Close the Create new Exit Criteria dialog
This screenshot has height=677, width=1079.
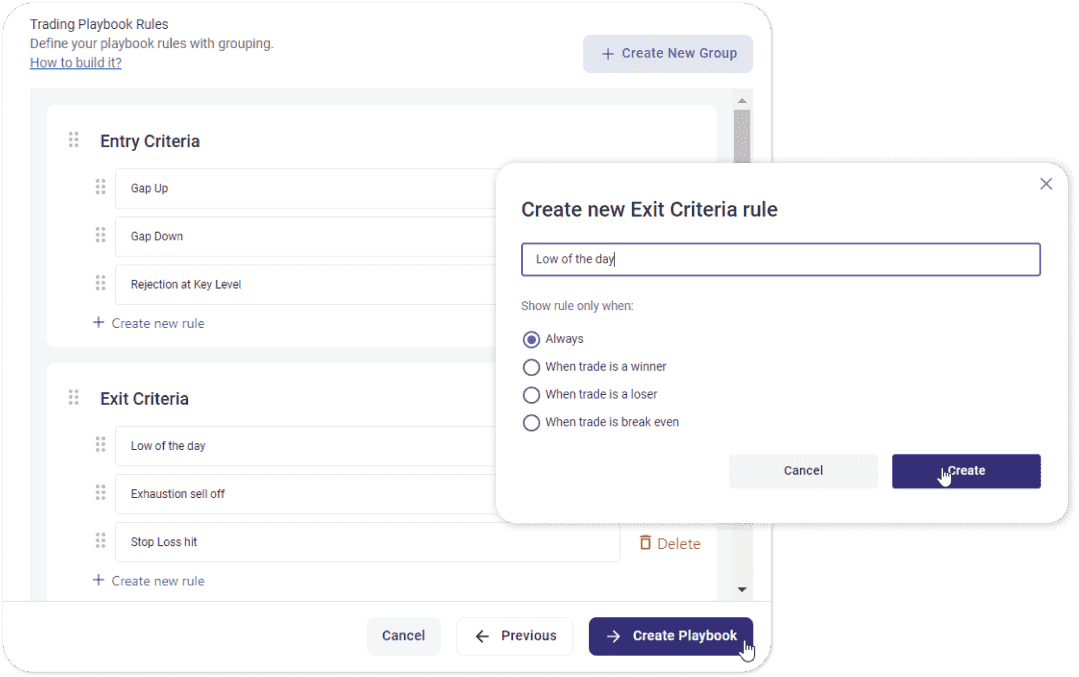pyautogui.click(x=1046, y=184)
